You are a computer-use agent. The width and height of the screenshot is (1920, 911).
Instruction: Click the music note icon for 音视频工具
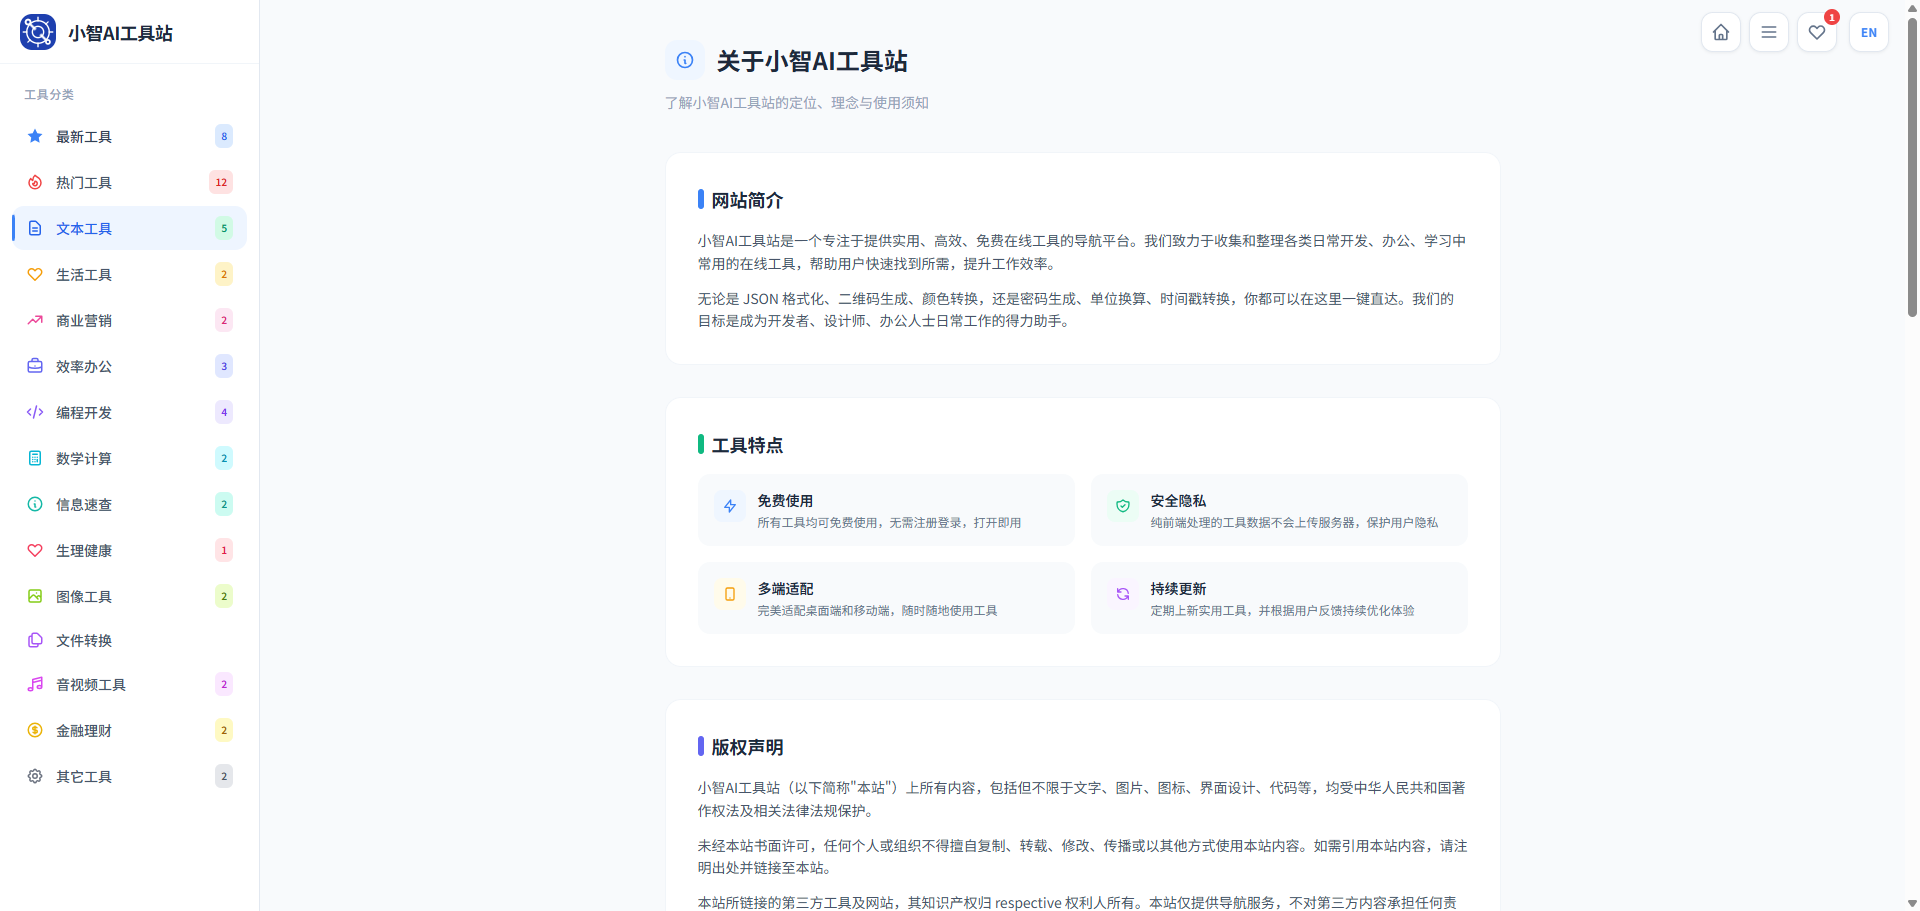click(x=35, y=684)
